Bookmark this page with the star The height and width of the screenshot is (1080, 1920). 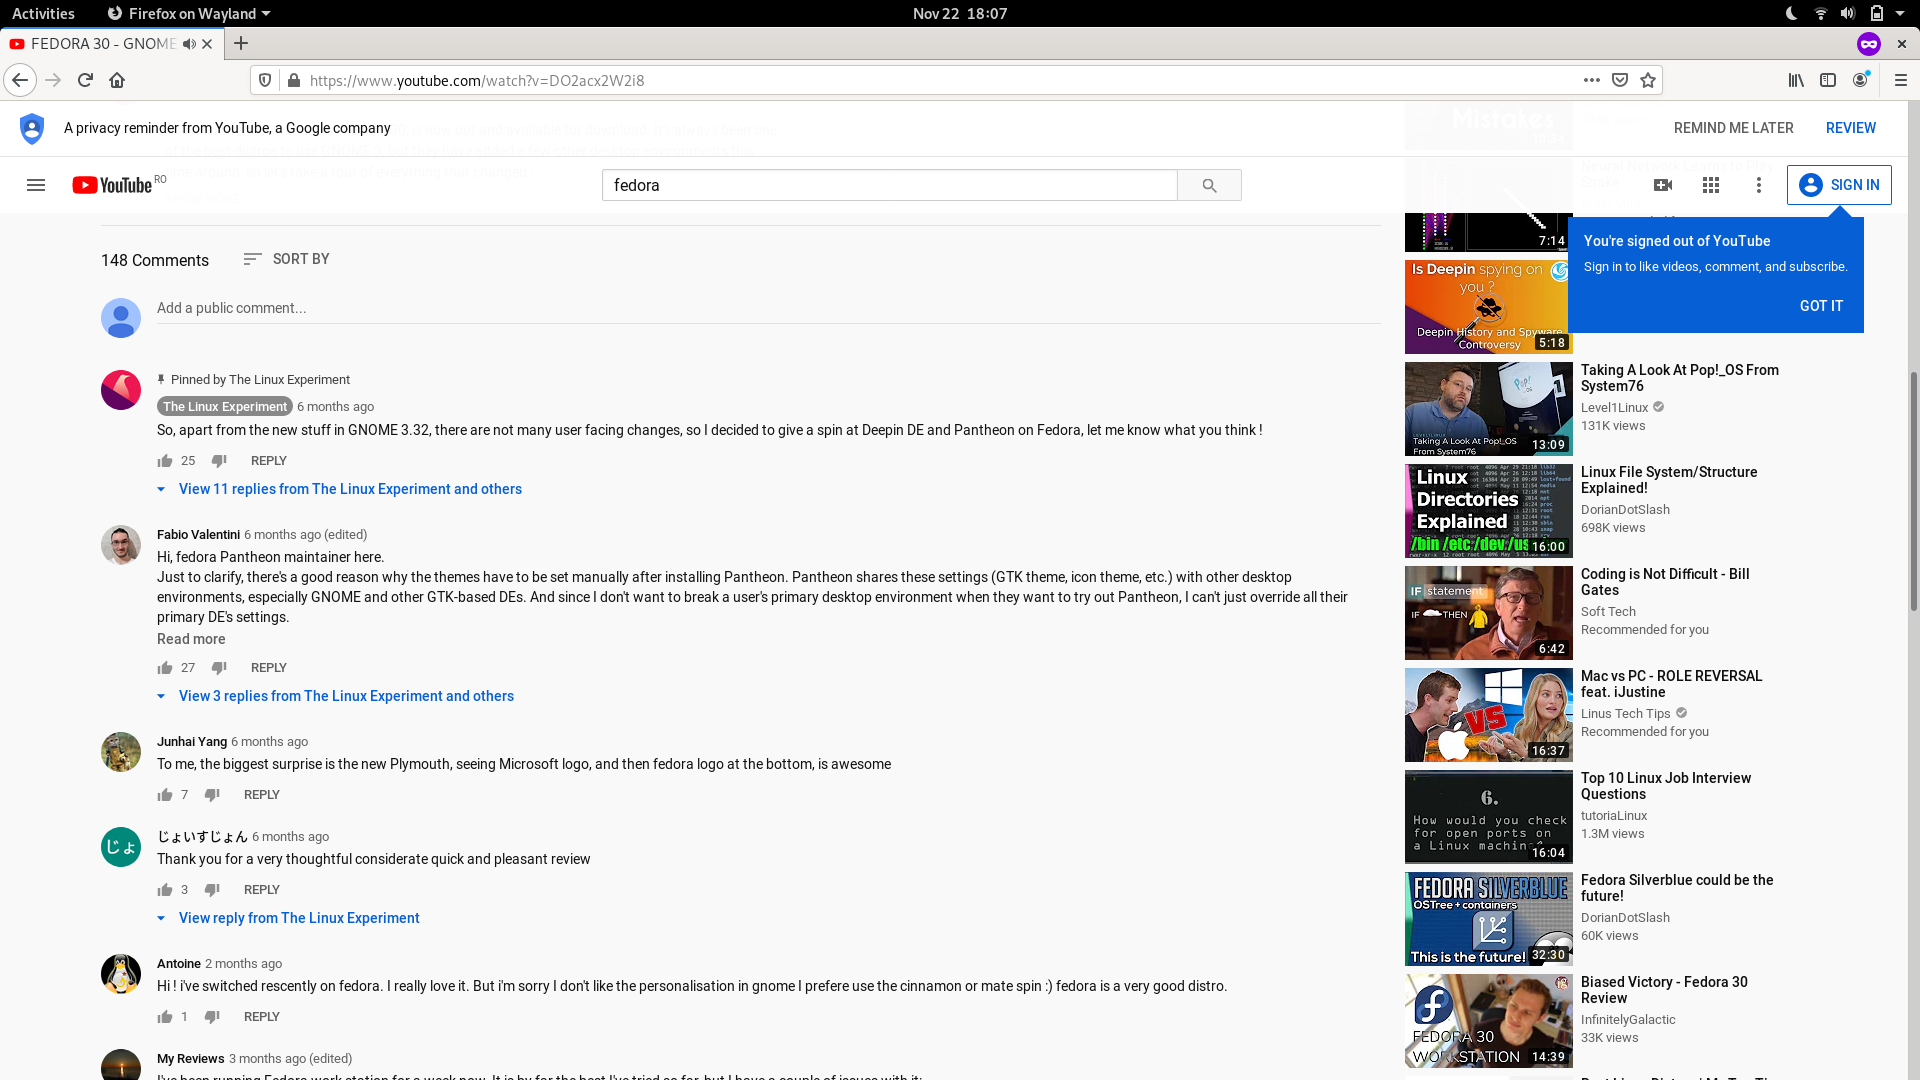(1648, 80)
